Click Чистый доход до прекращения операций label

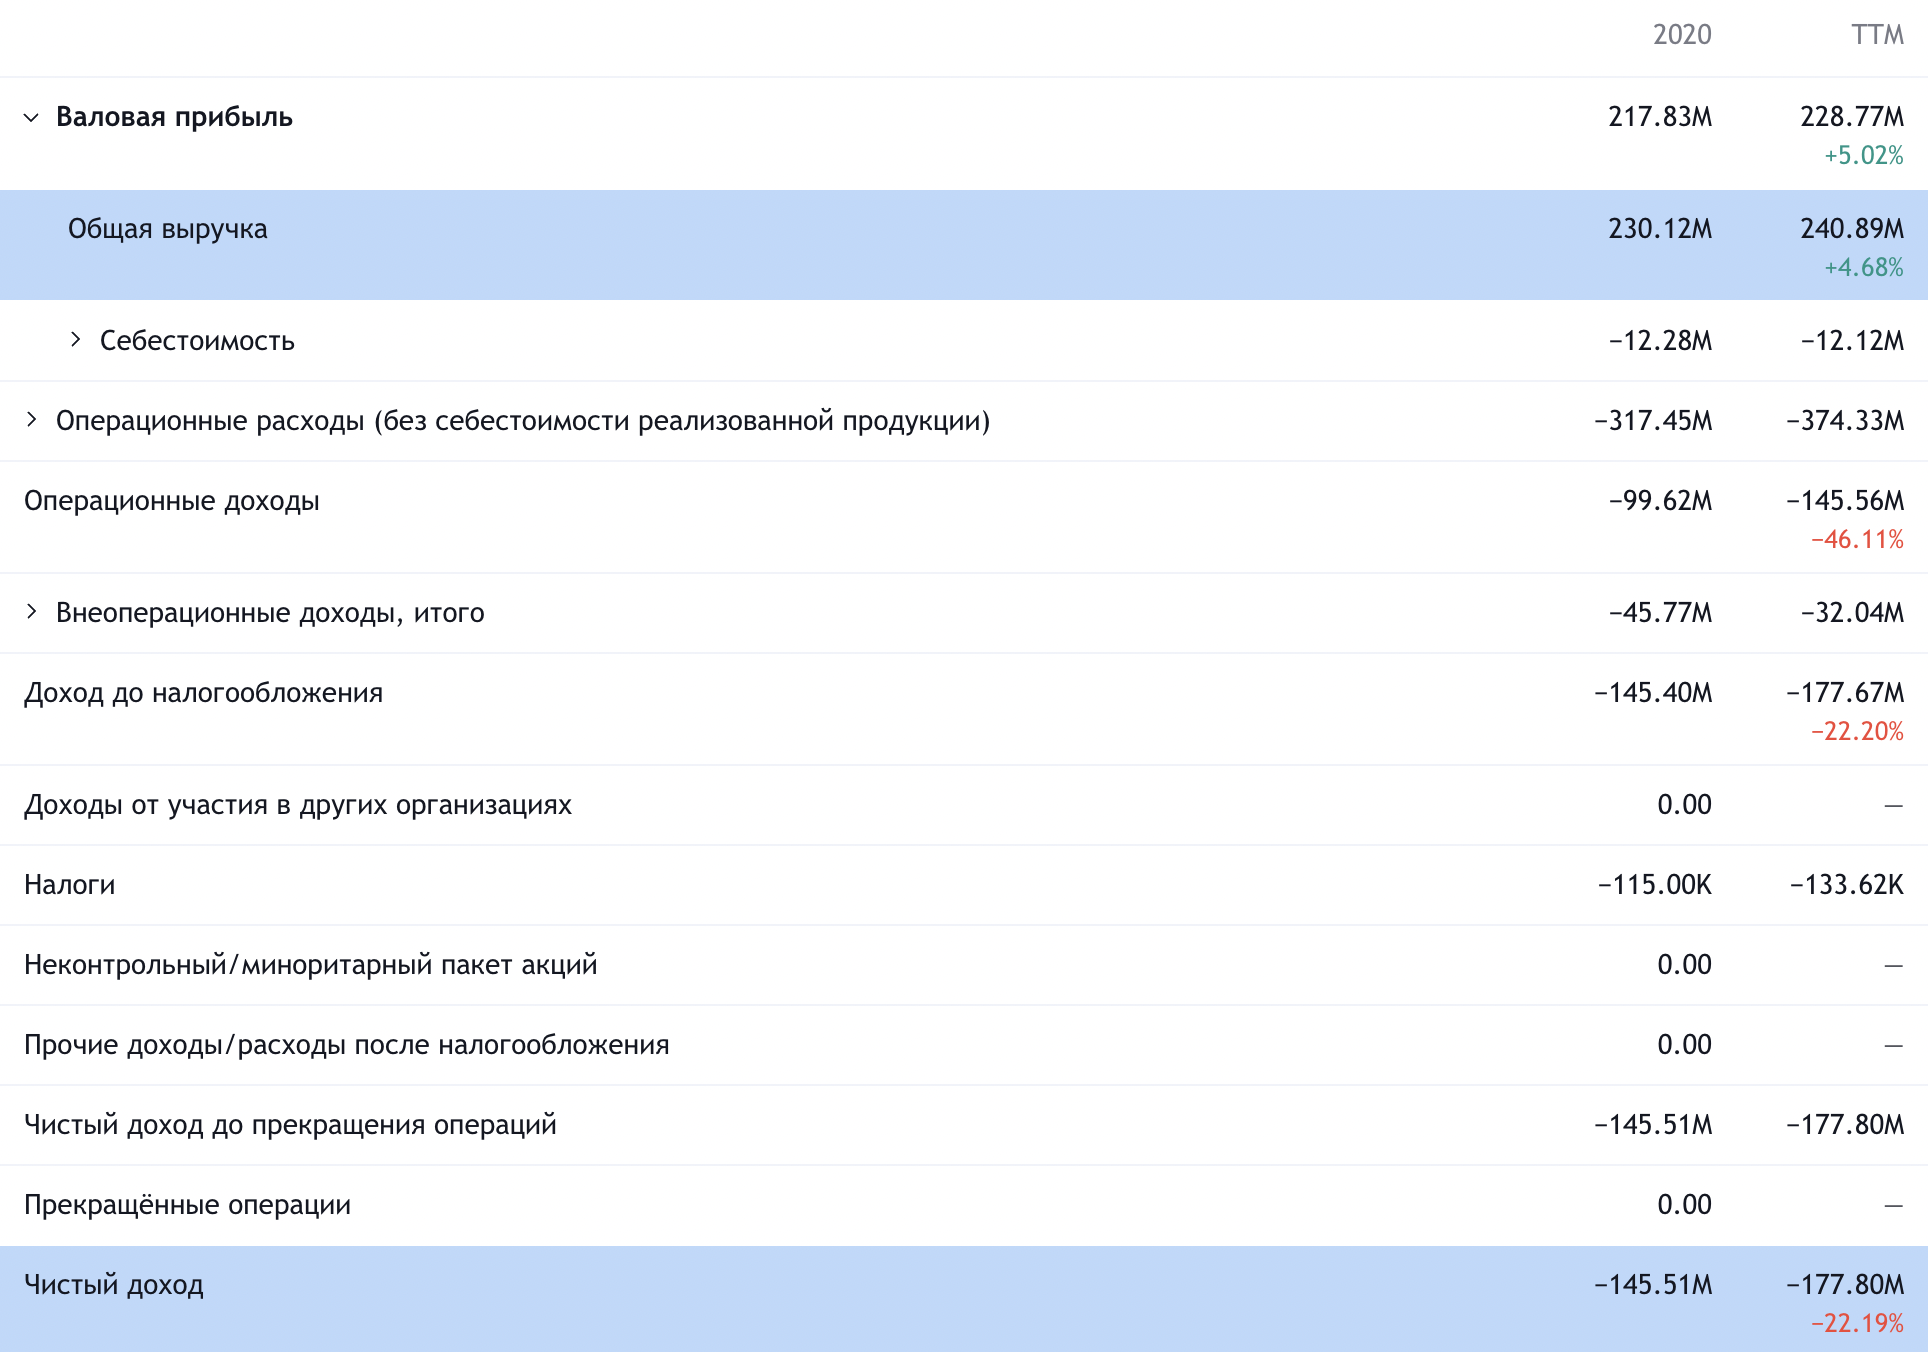tap(290, 1125)
